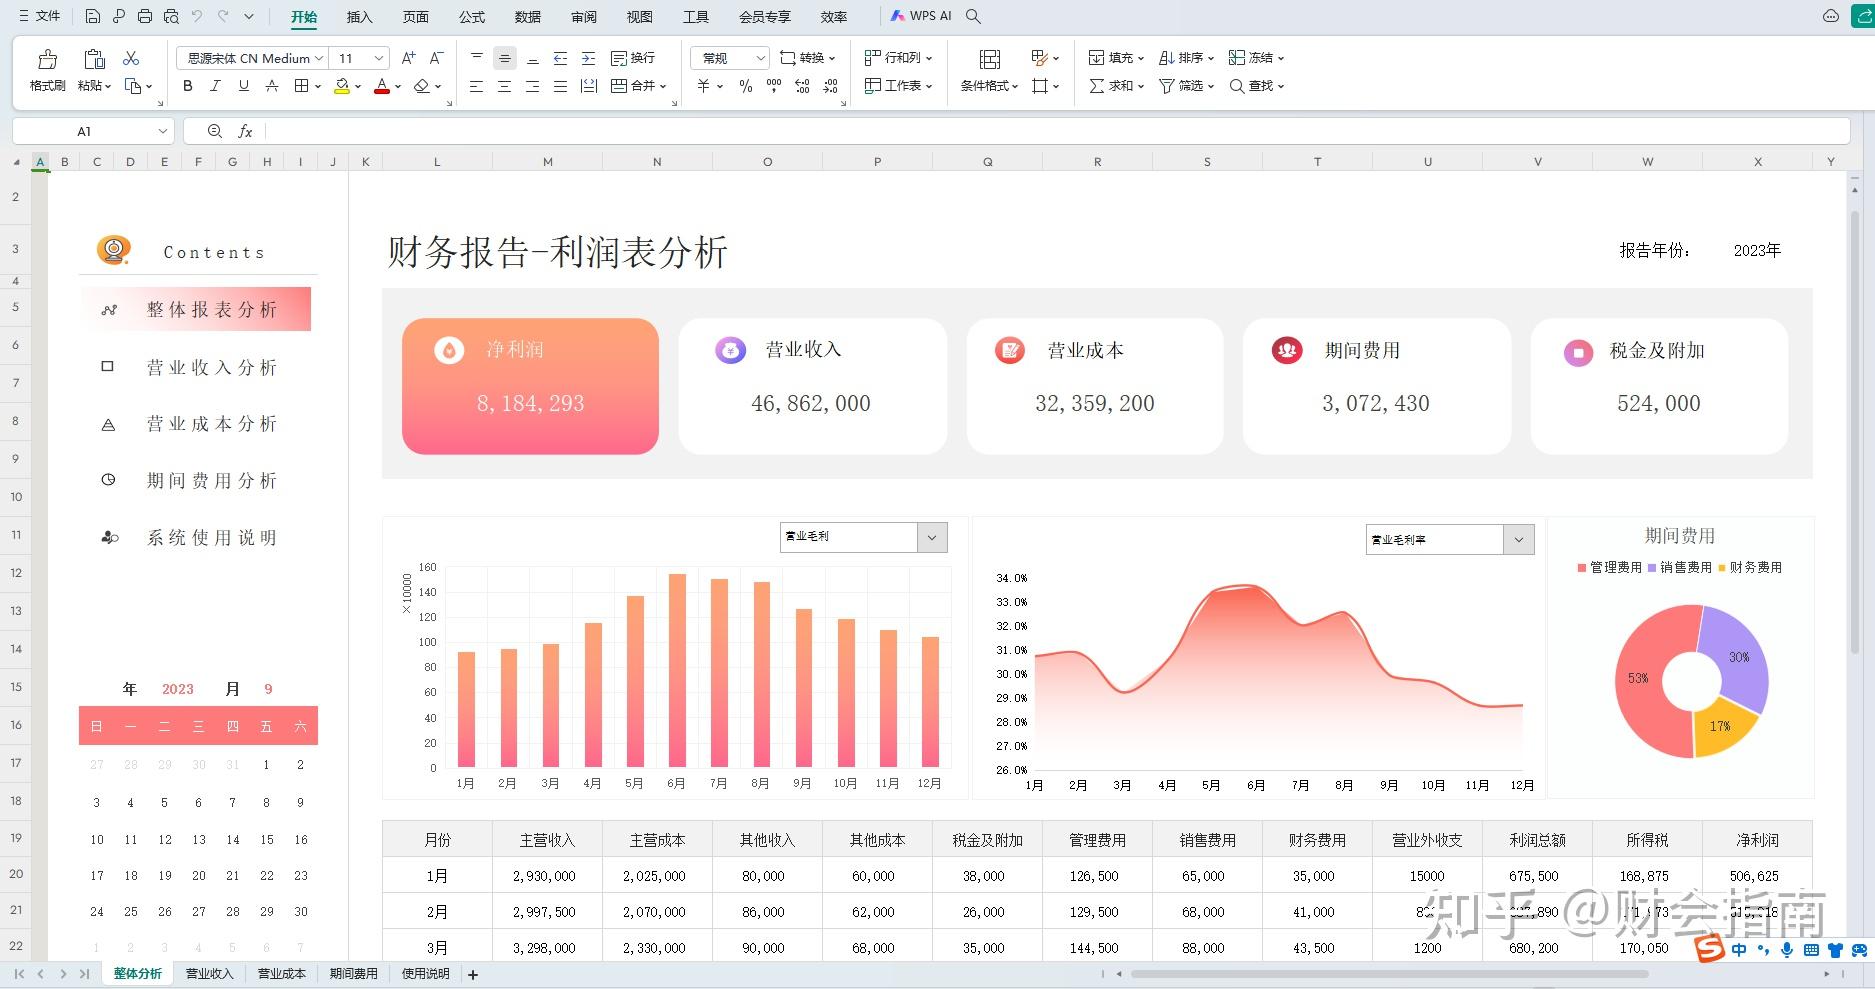Click the Cut scissors icon
The height and width of the screenshot is (989, 1875).
[131, 58]
